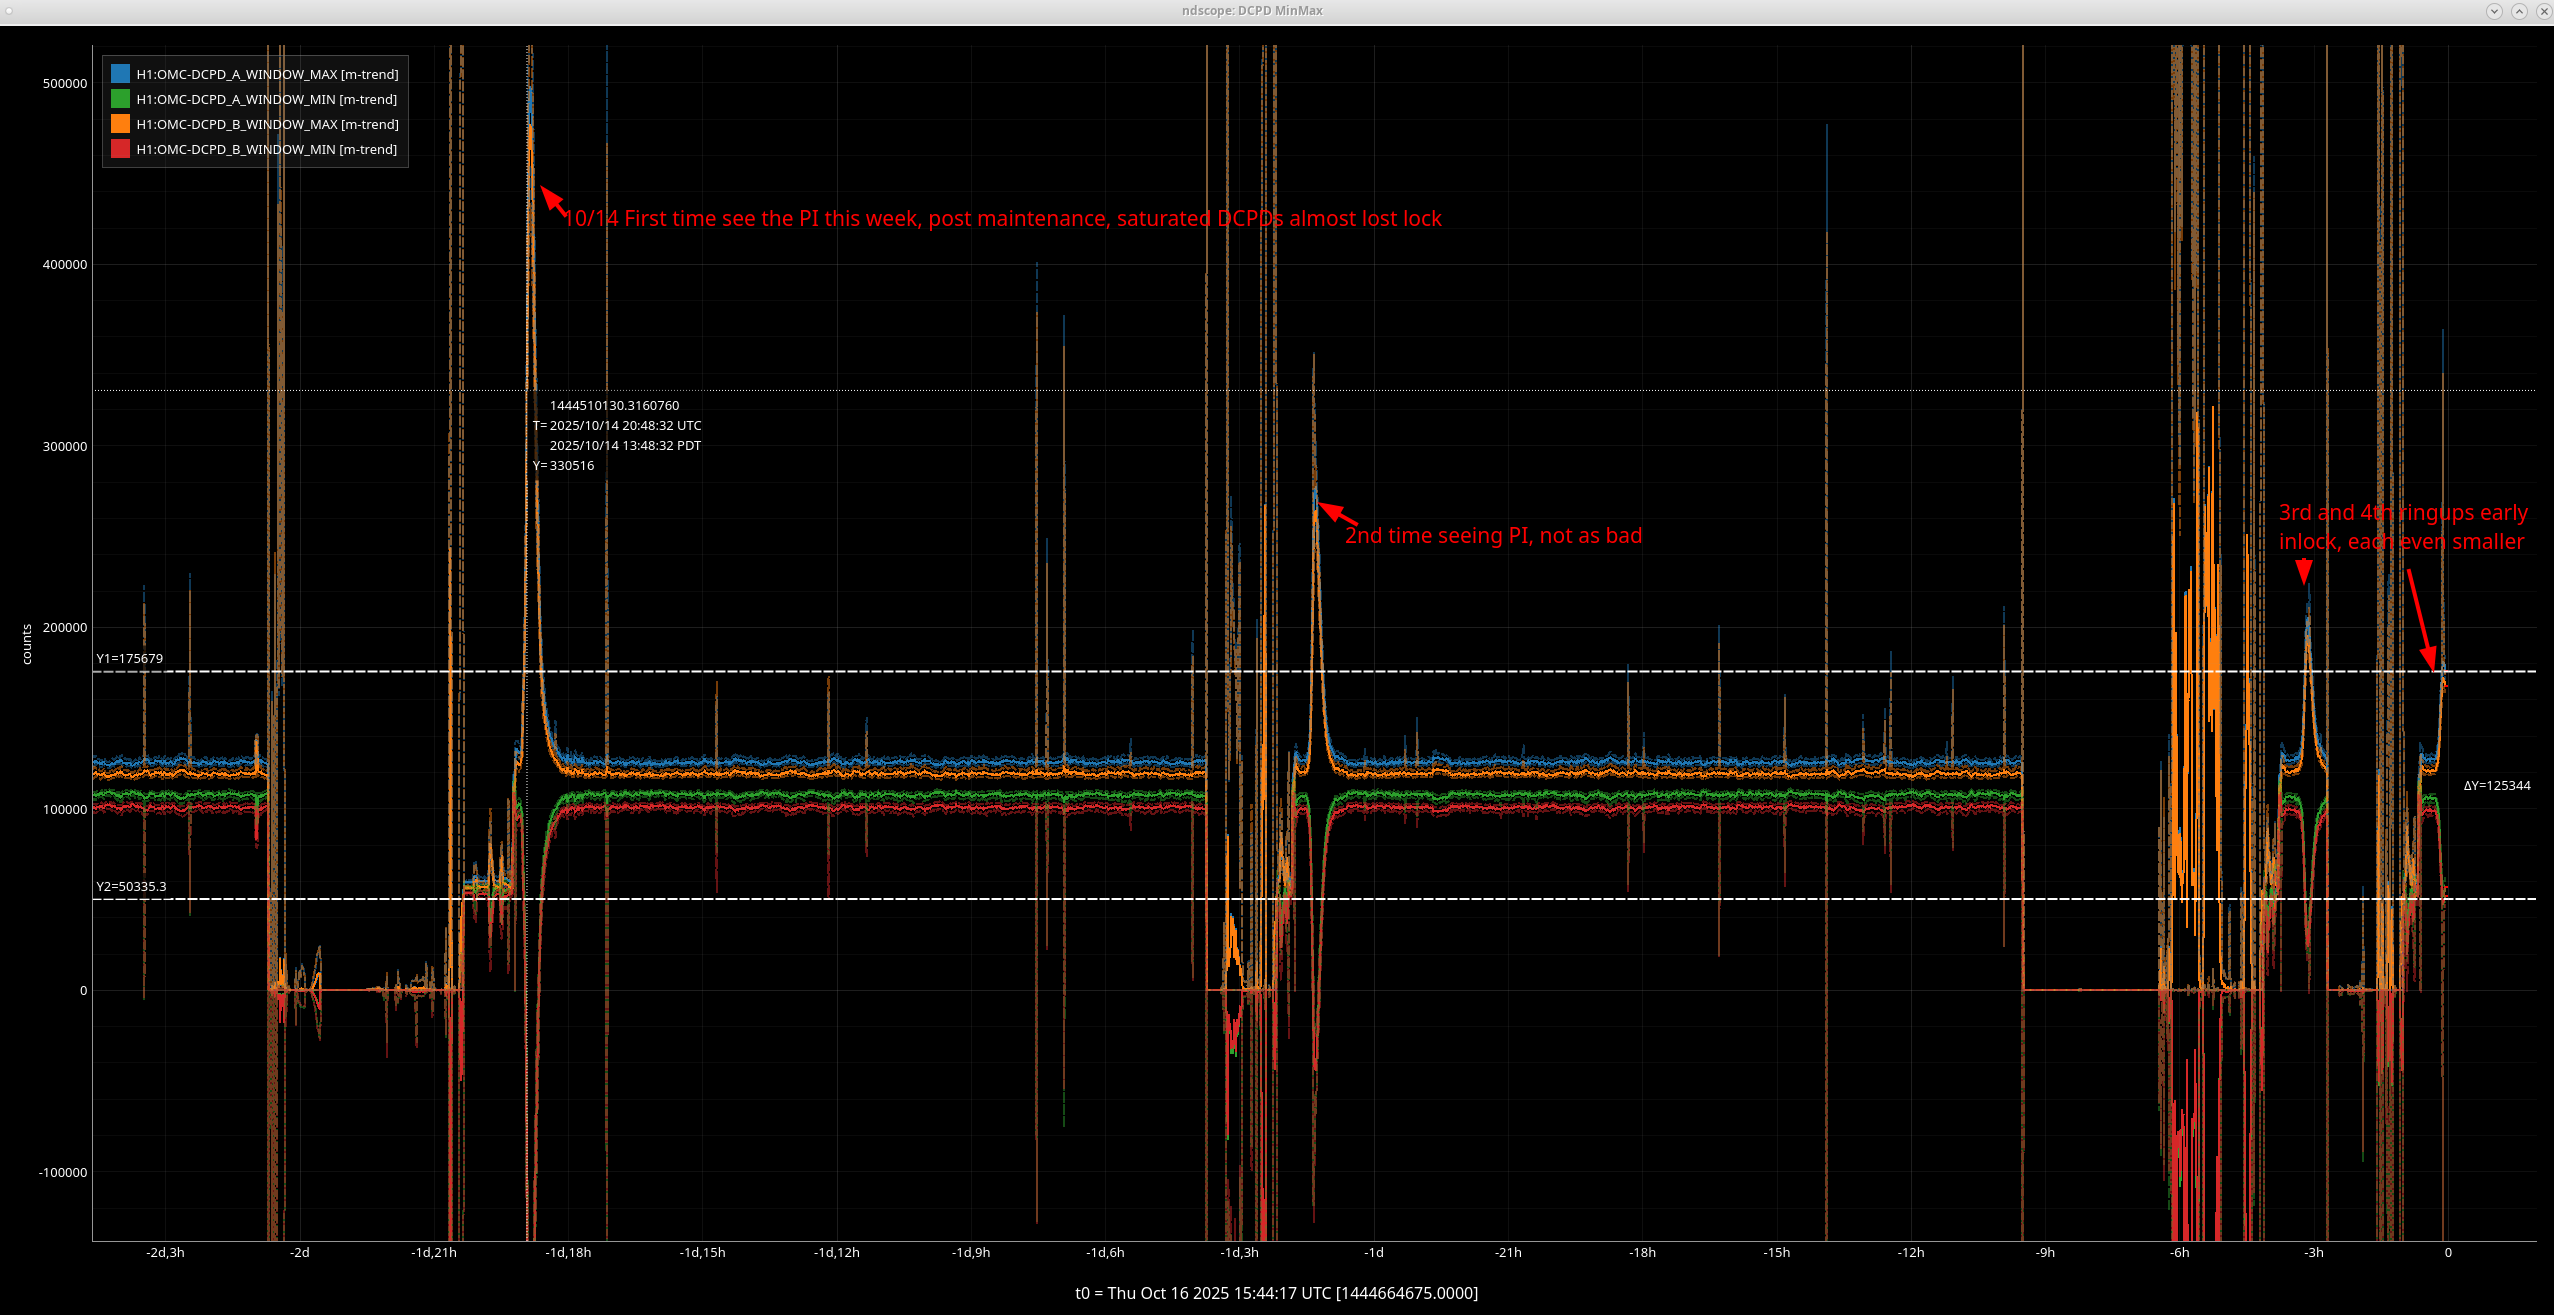This screenshot has width=2554, height=1315.
Task: Click the blue DCPD_A_WINDOW_MAX legend swatch
Action: point(120,74)
